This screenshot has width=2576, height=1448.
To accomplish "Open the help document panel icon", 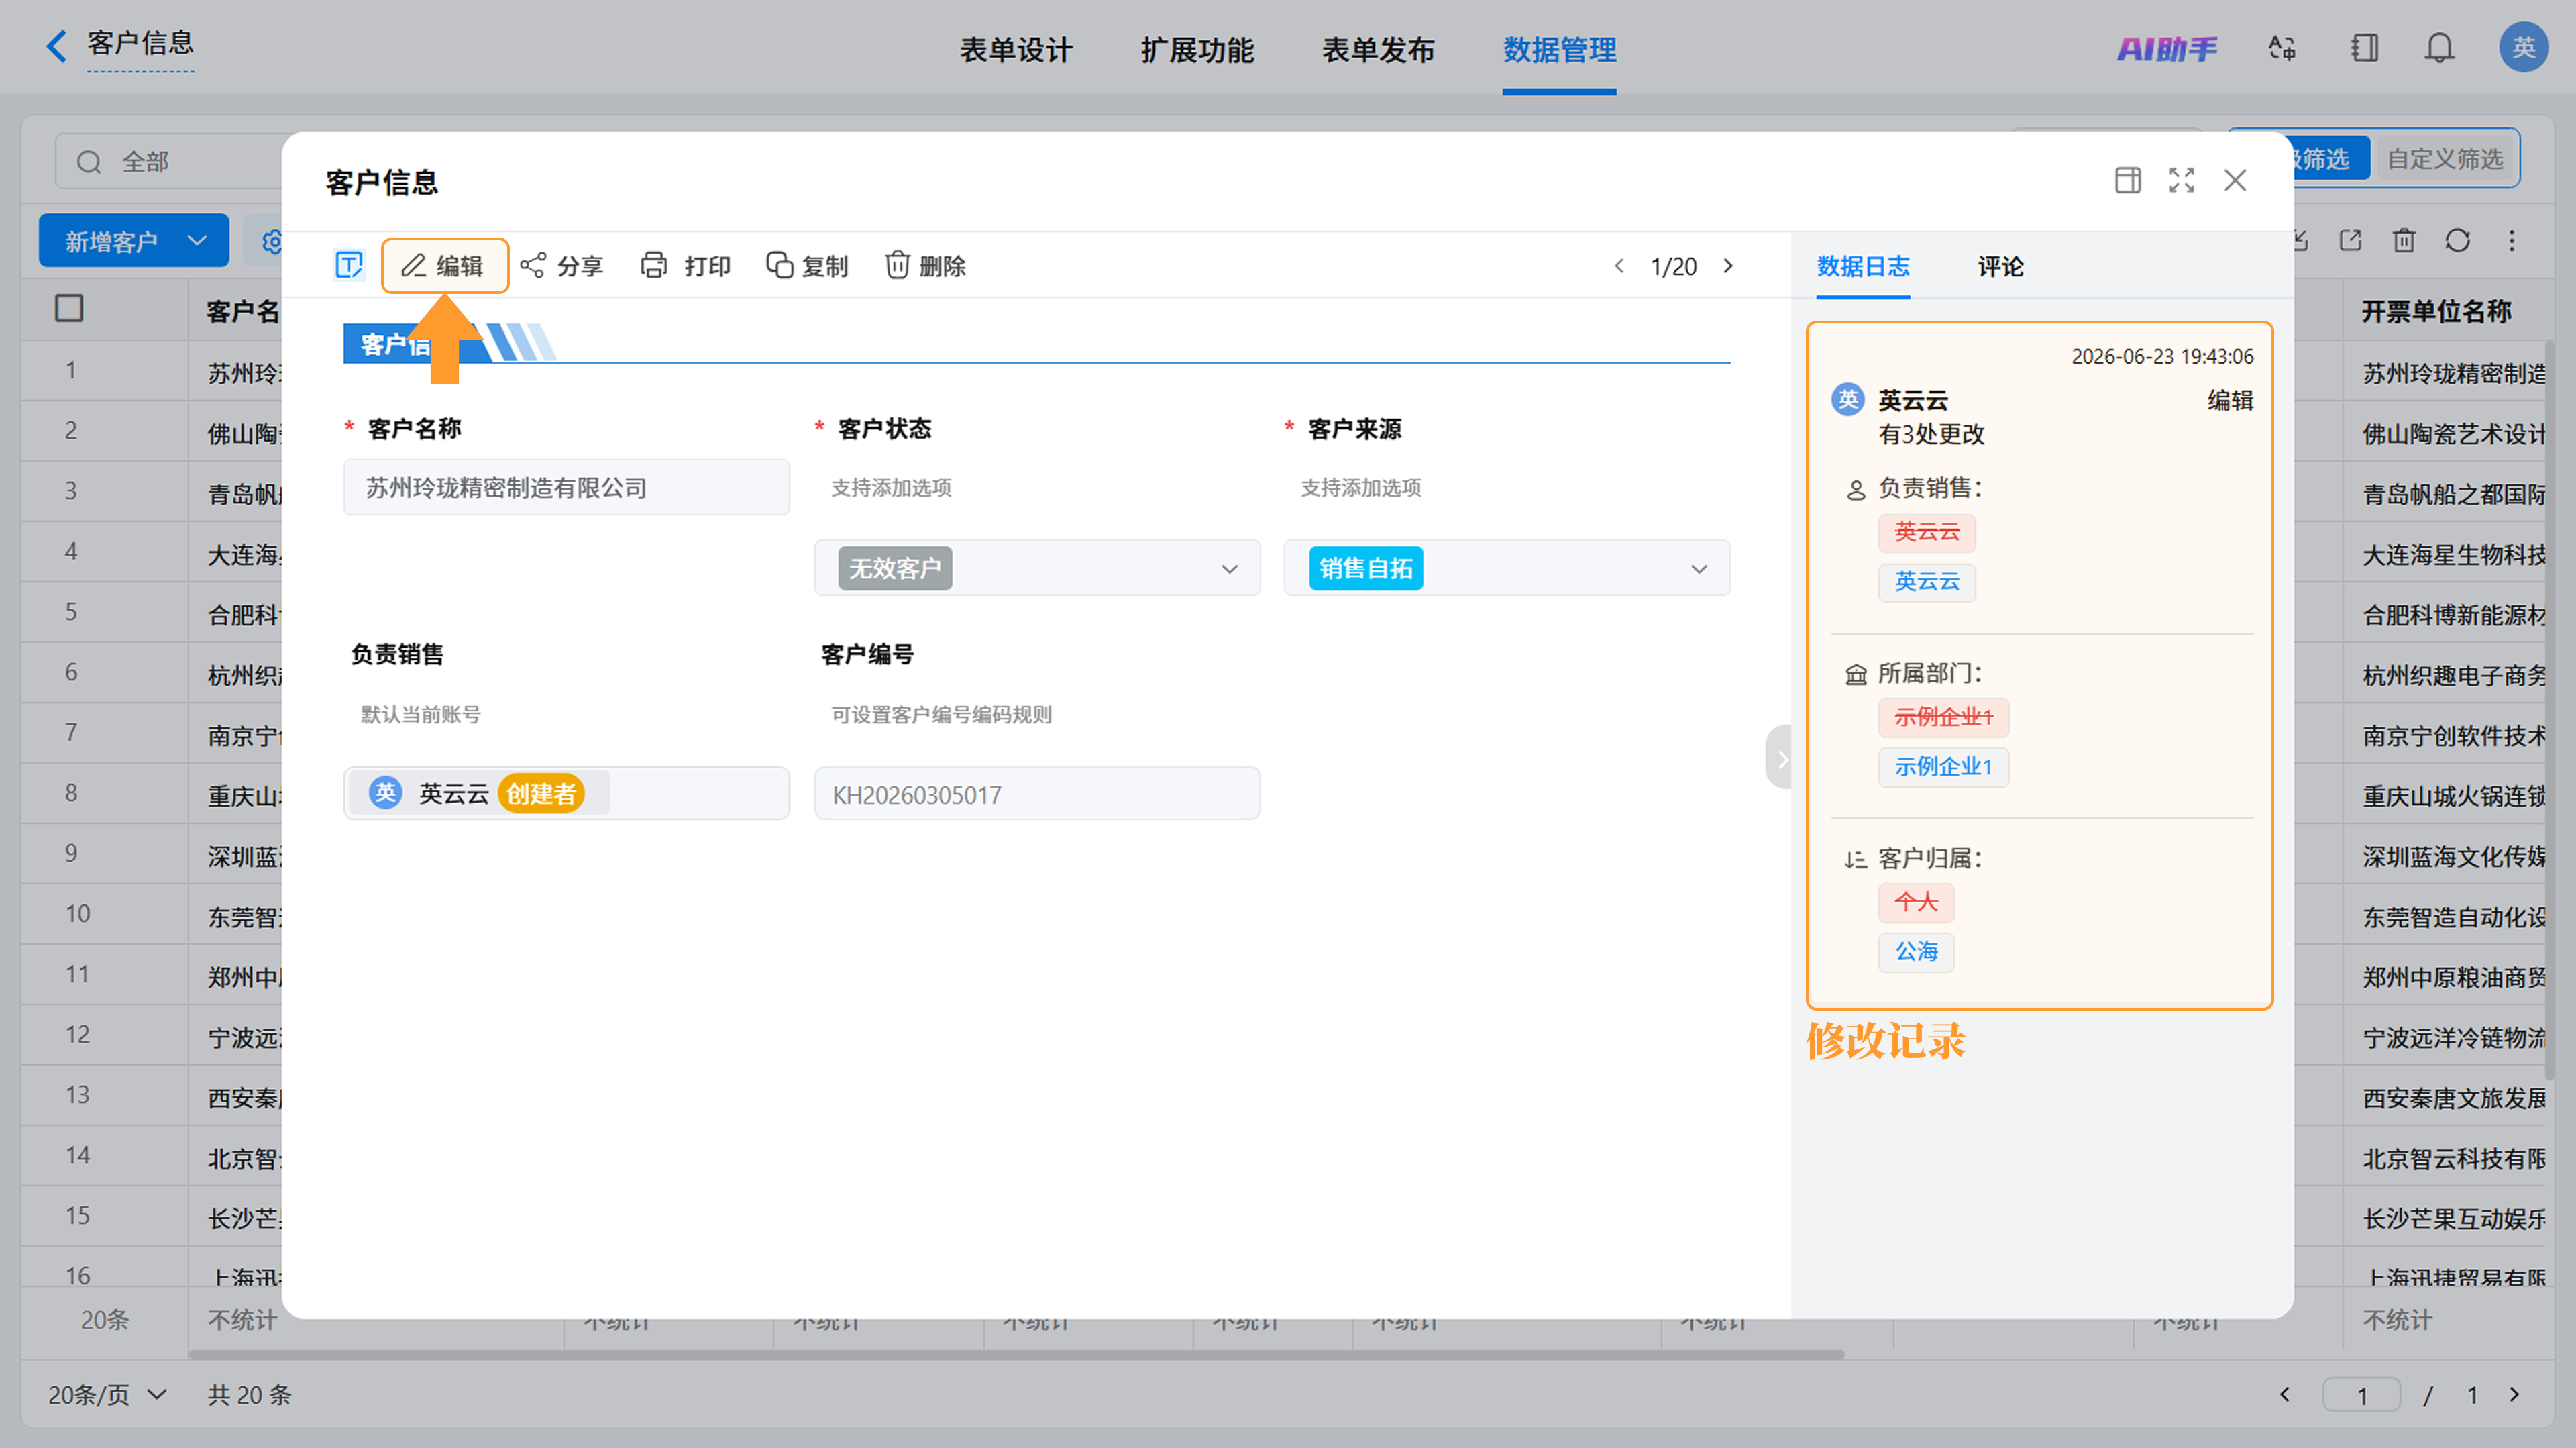I will pos(2364,48).
